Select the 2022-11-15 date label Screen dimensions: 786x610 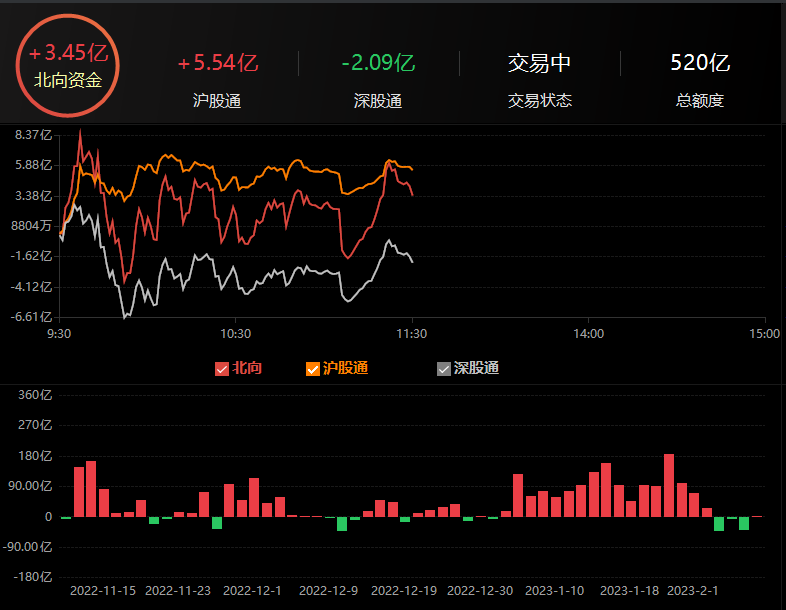pos(103,591)
